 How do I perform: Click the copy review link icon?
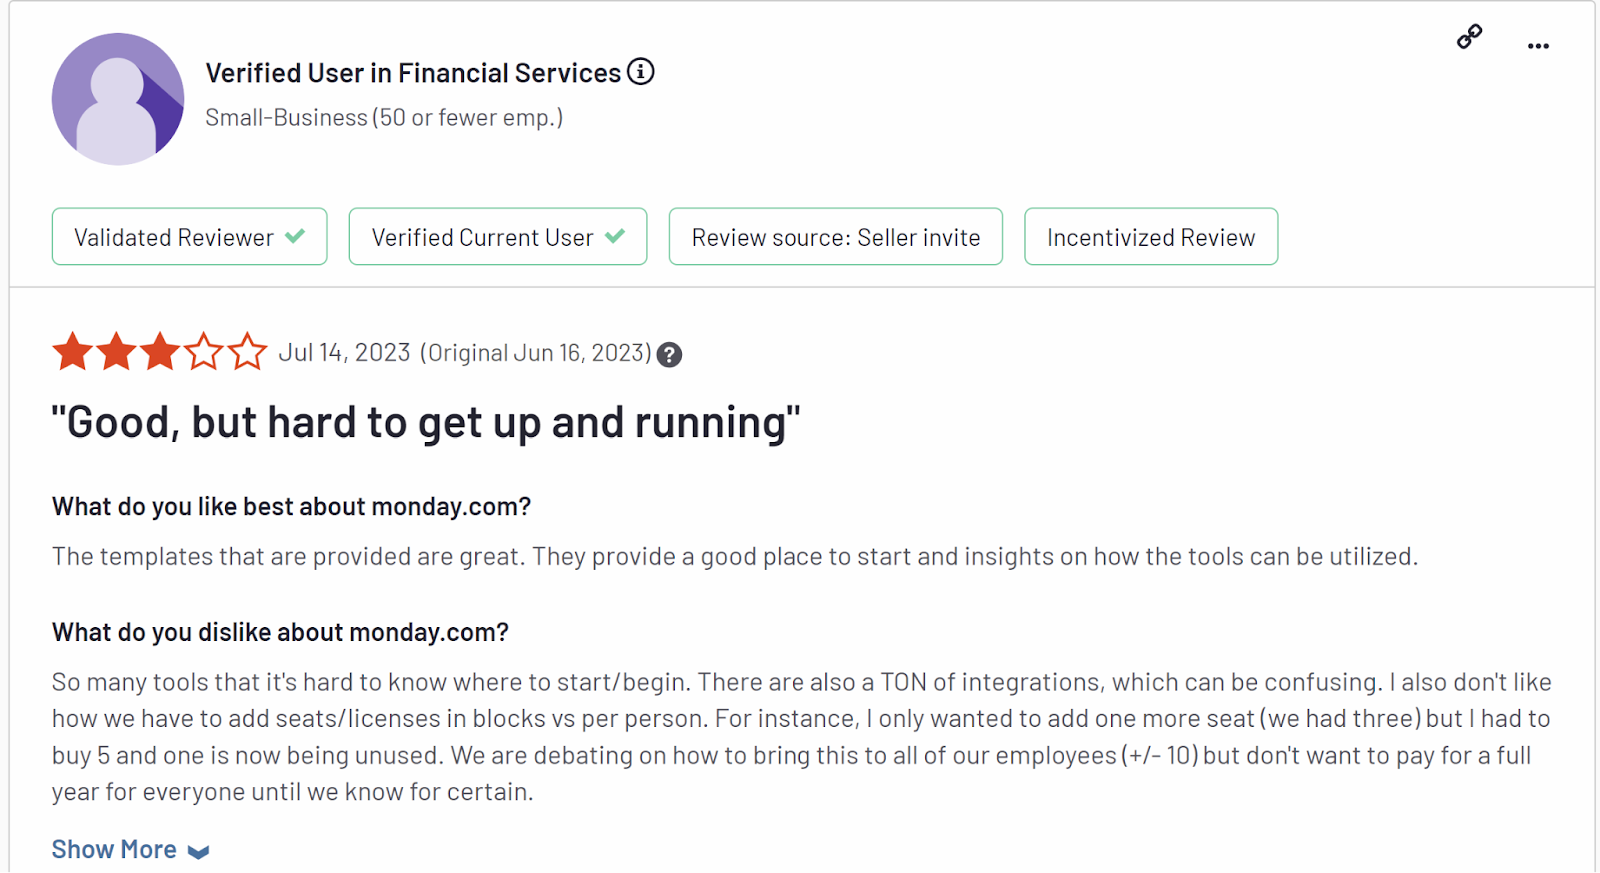tap(1469, 37)
